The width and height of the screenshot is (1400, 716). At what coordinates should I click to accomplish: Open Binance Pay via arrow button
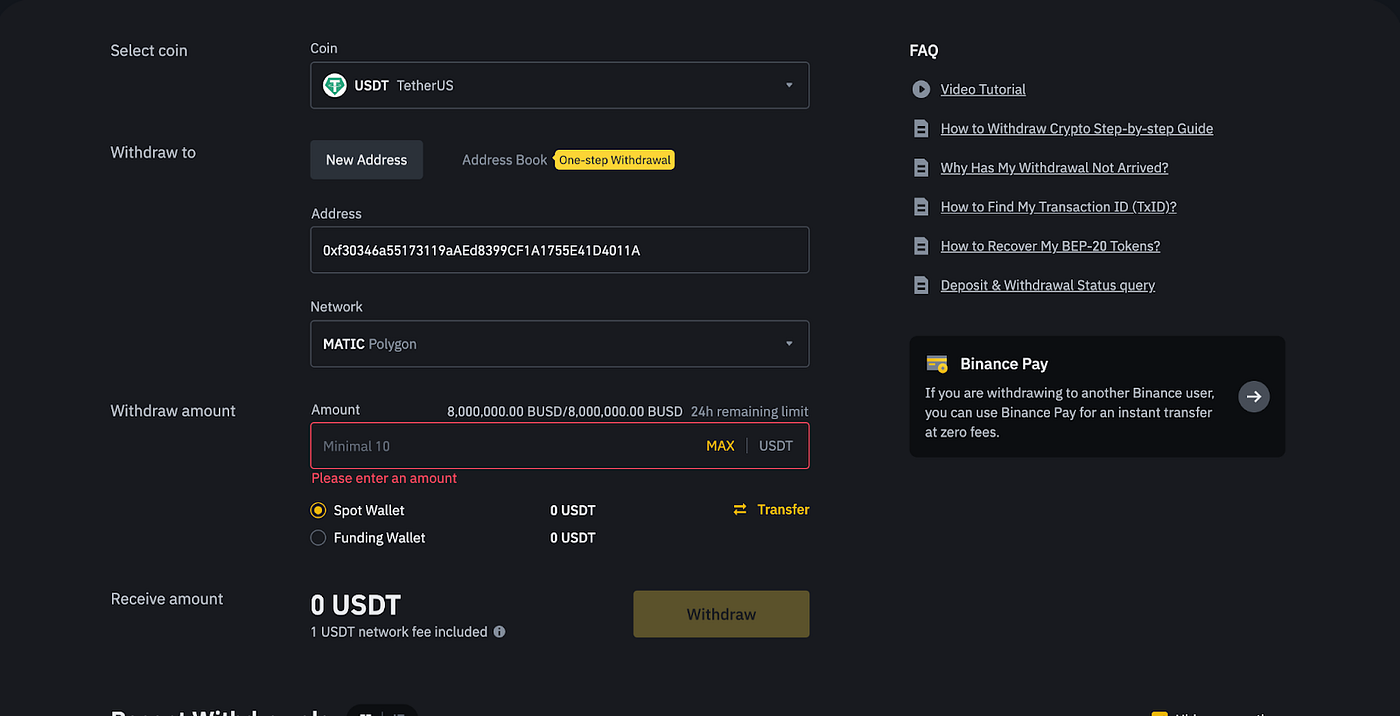click(x=1254, y=397)
